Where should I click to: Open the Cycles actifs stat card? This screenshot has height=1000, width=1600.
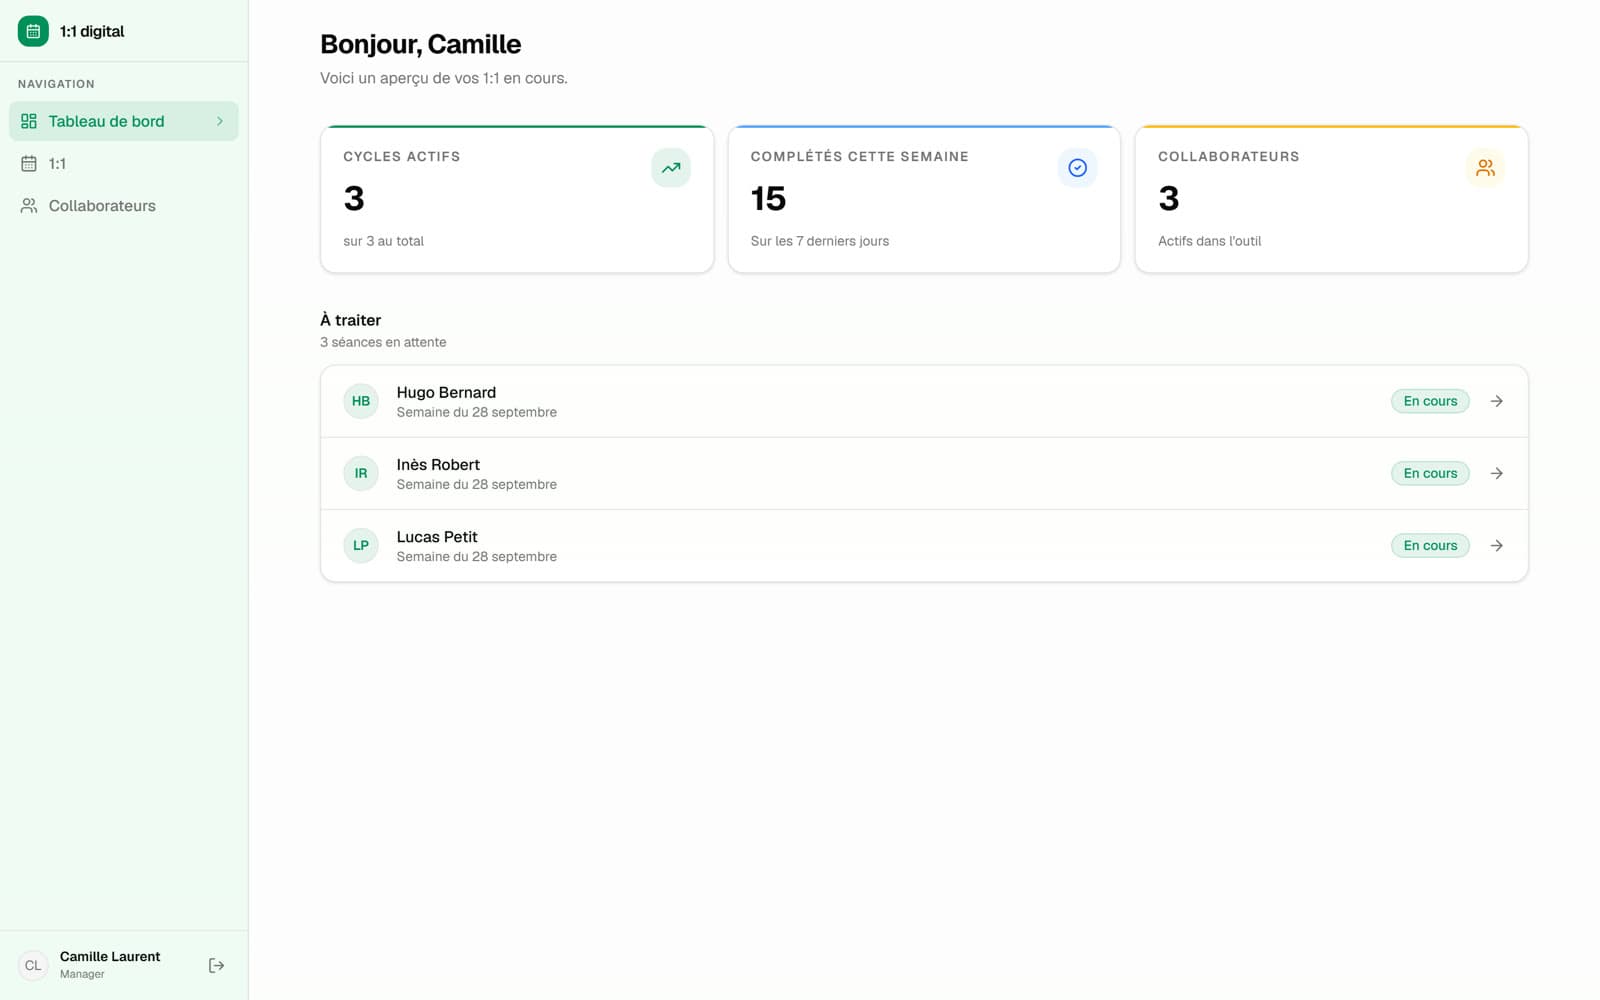[517, 199]
